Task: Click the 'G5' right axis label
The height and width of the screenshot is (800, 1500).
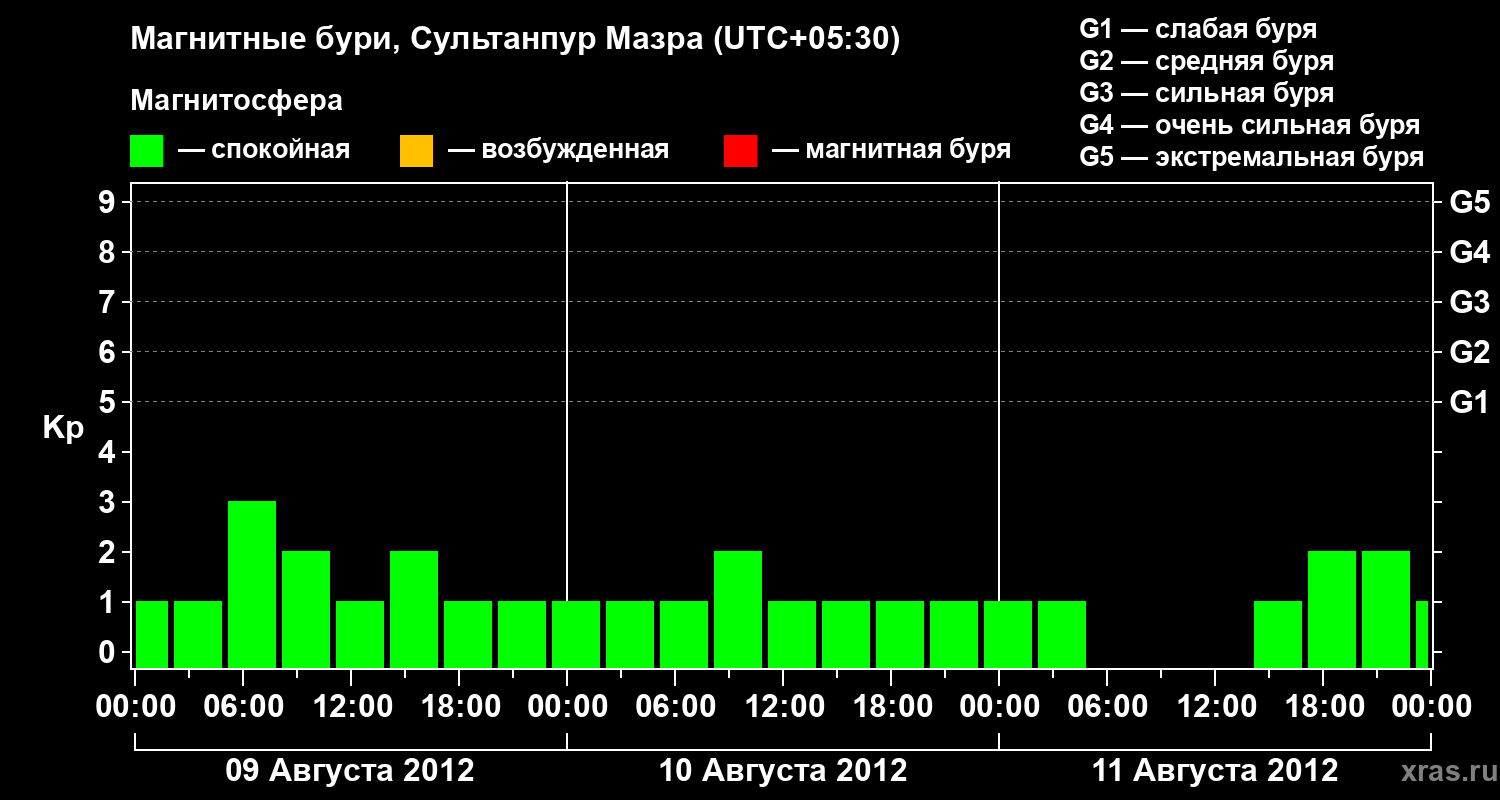Action: (x=1470, y=202)
